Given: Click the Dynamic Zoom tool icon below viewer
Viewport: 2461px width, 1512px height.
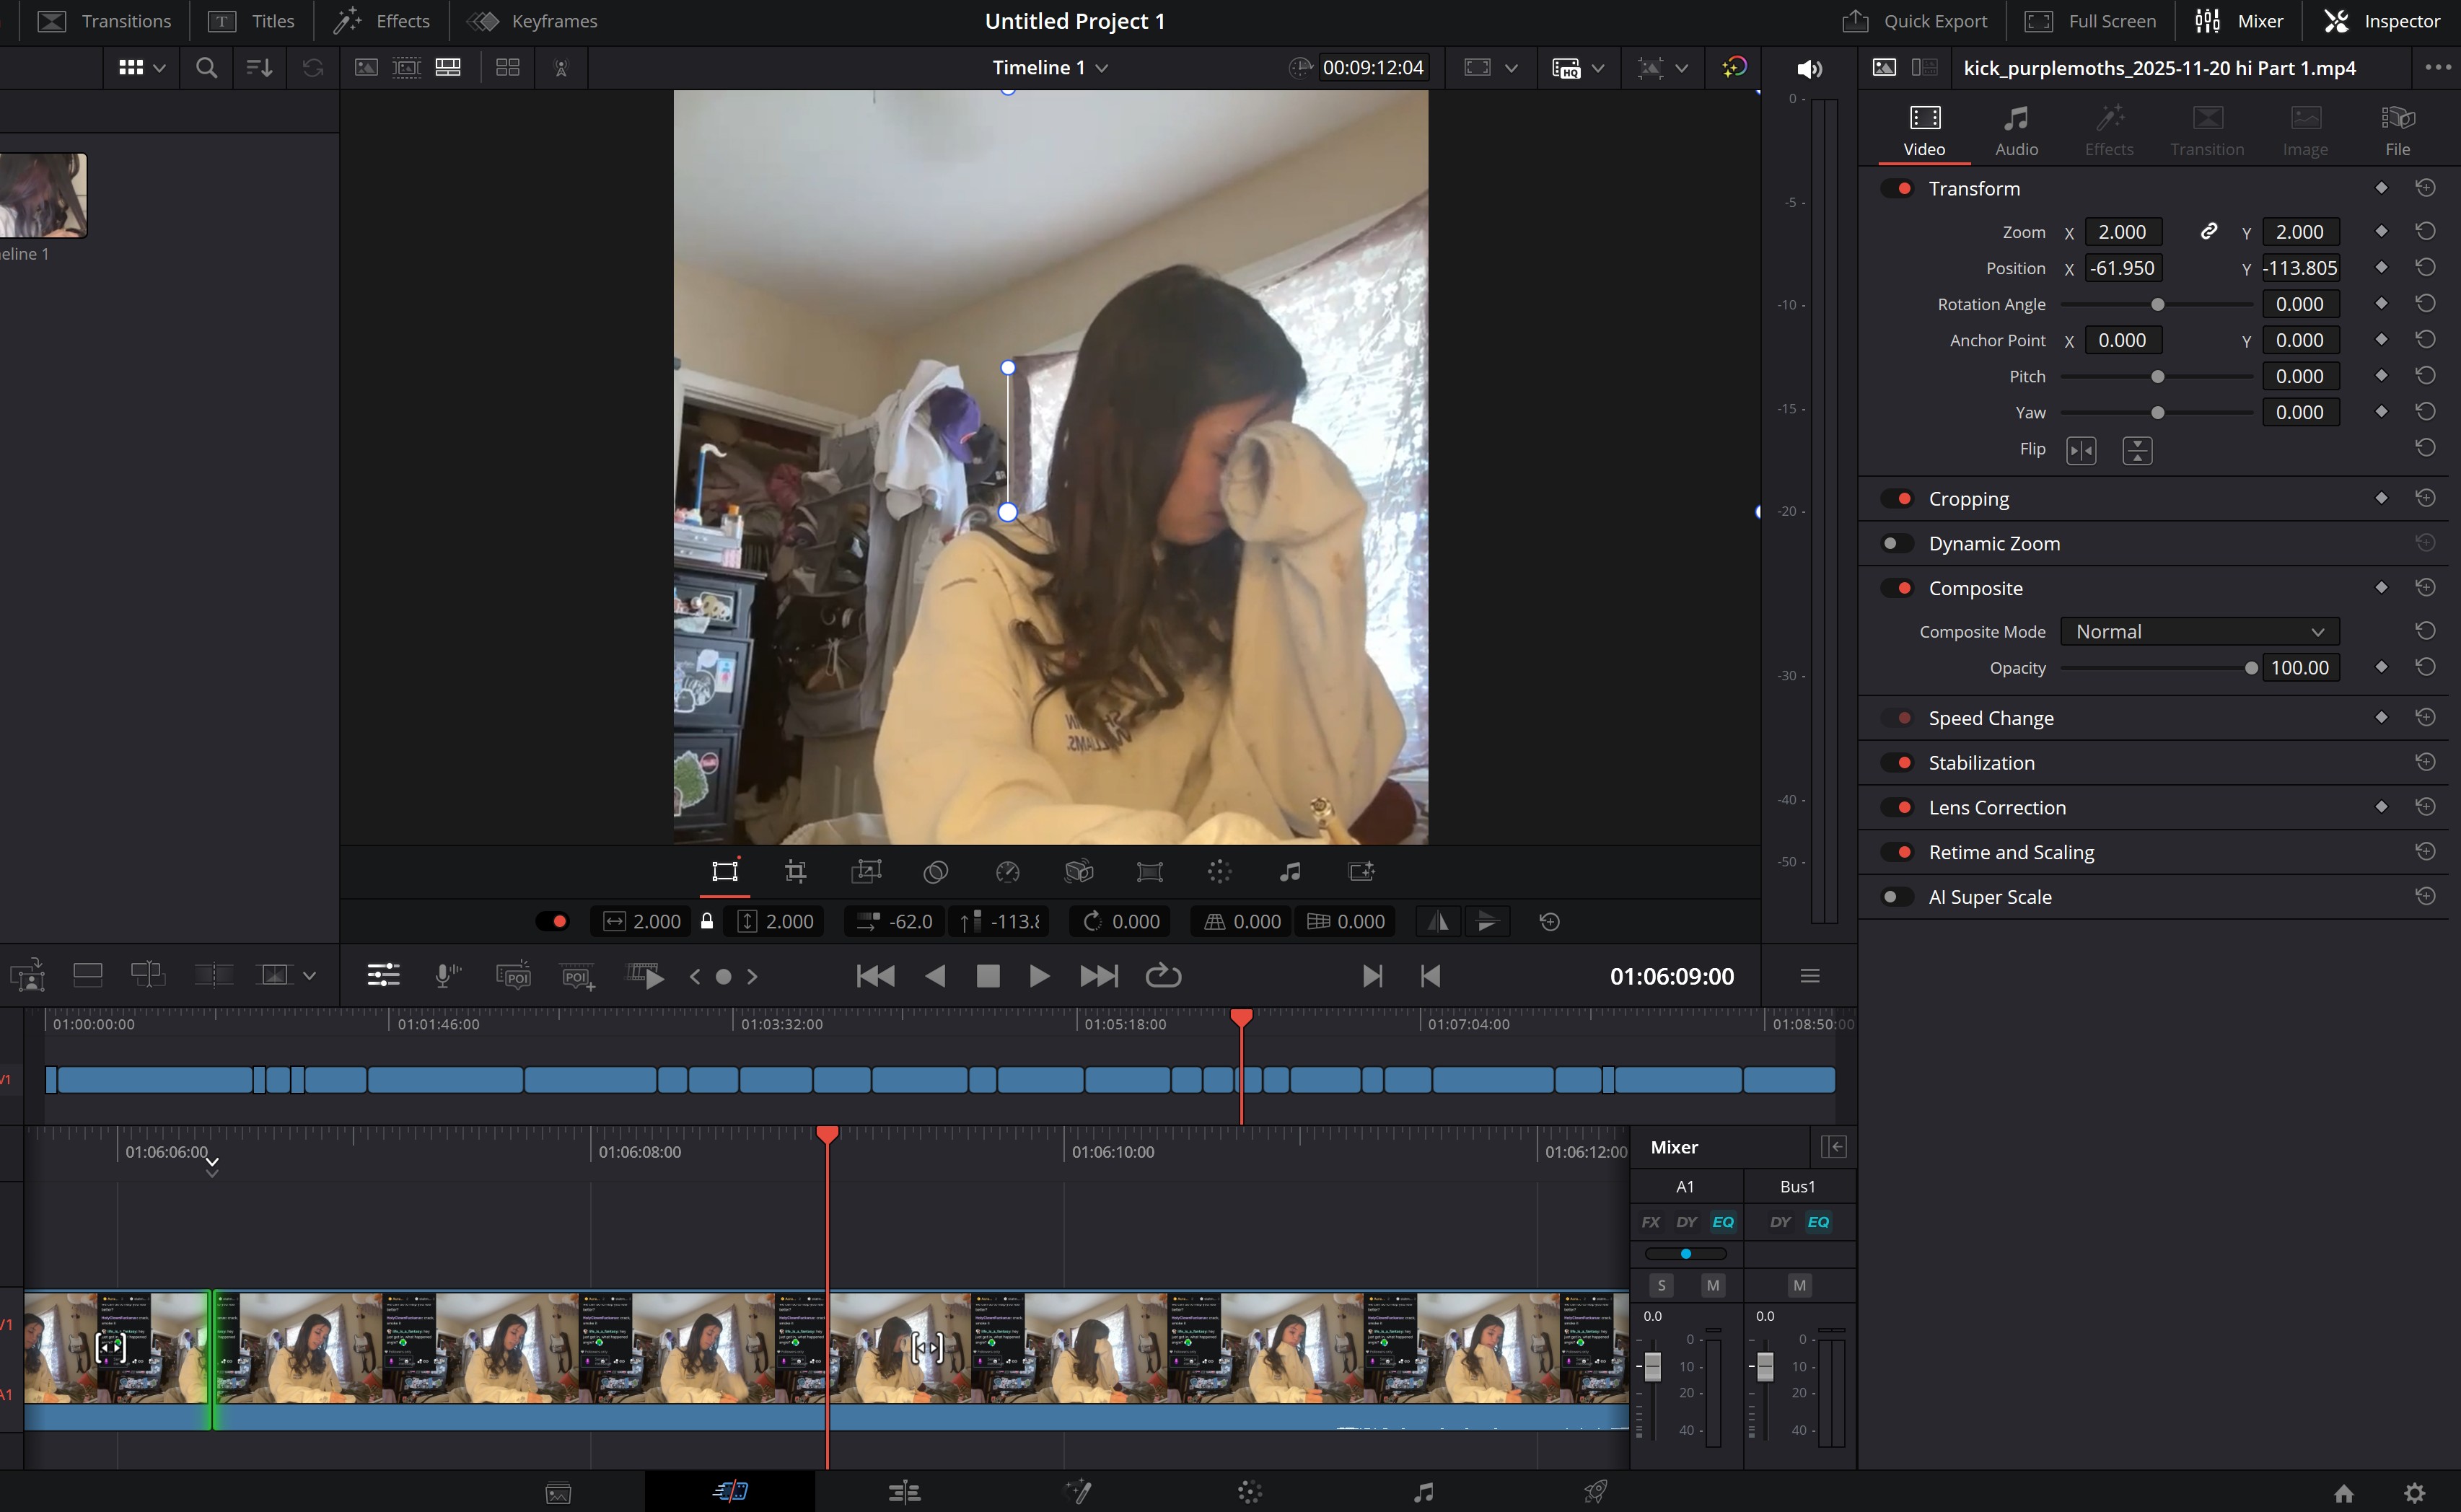Looking at the screenshot, I should 866,872.
